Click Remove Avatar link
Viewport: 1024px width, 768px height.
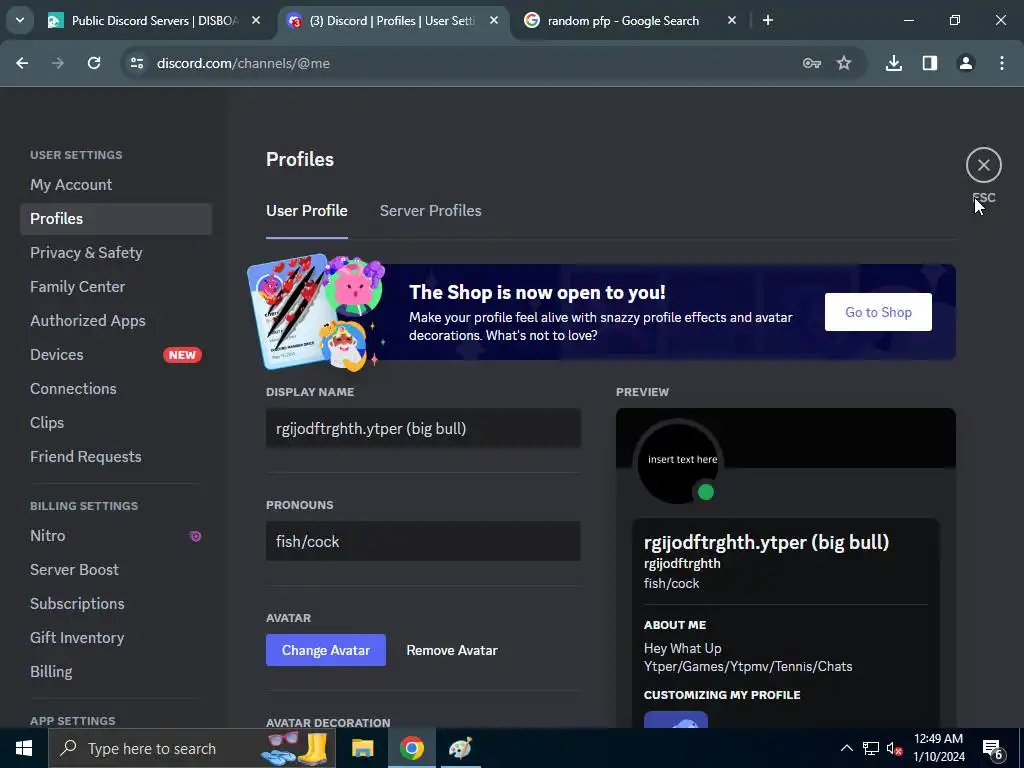pos(452,650)
